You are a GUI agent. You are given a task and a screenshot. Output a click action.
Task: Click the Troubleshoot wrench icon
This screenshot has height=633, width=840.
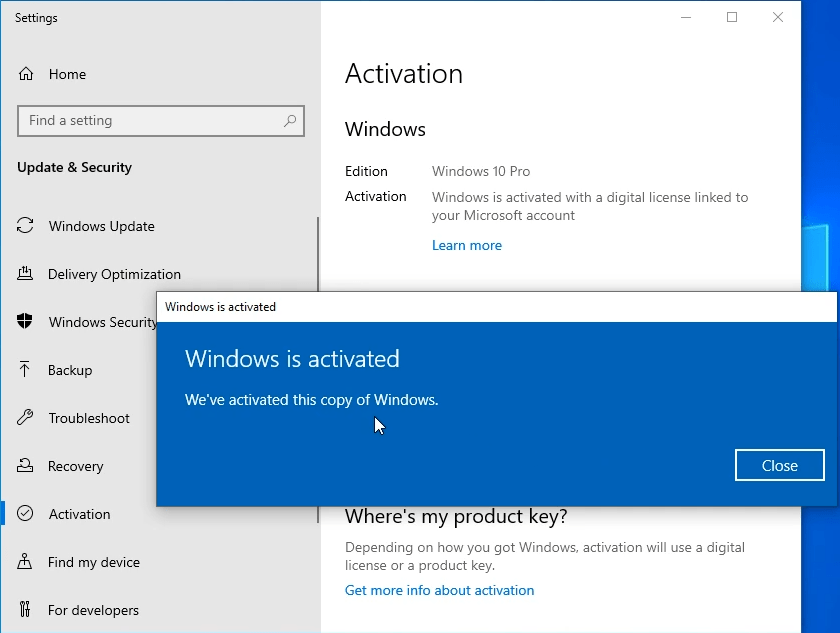click(x=25, y=417)
